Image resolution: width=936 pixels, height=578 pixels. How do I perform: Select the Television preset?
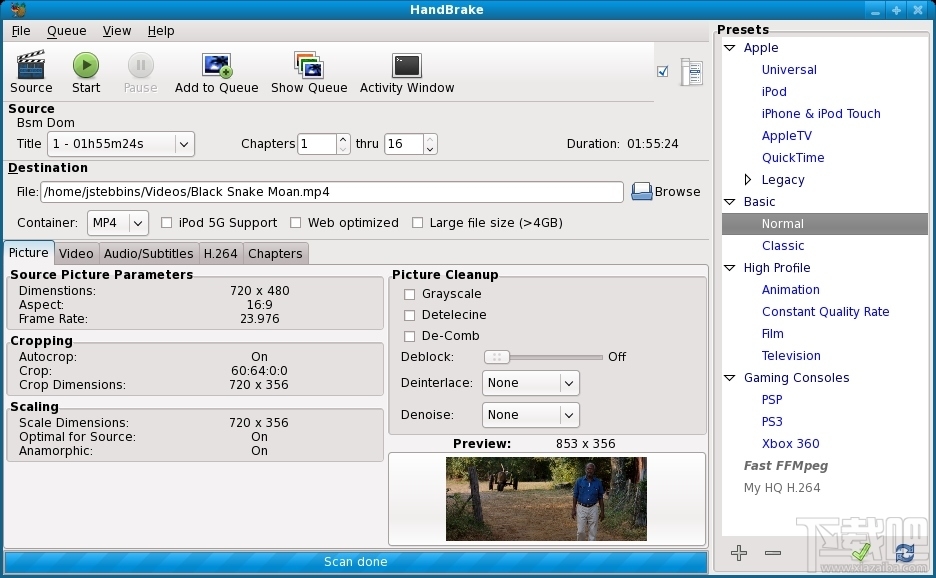(x=791, y=355)
